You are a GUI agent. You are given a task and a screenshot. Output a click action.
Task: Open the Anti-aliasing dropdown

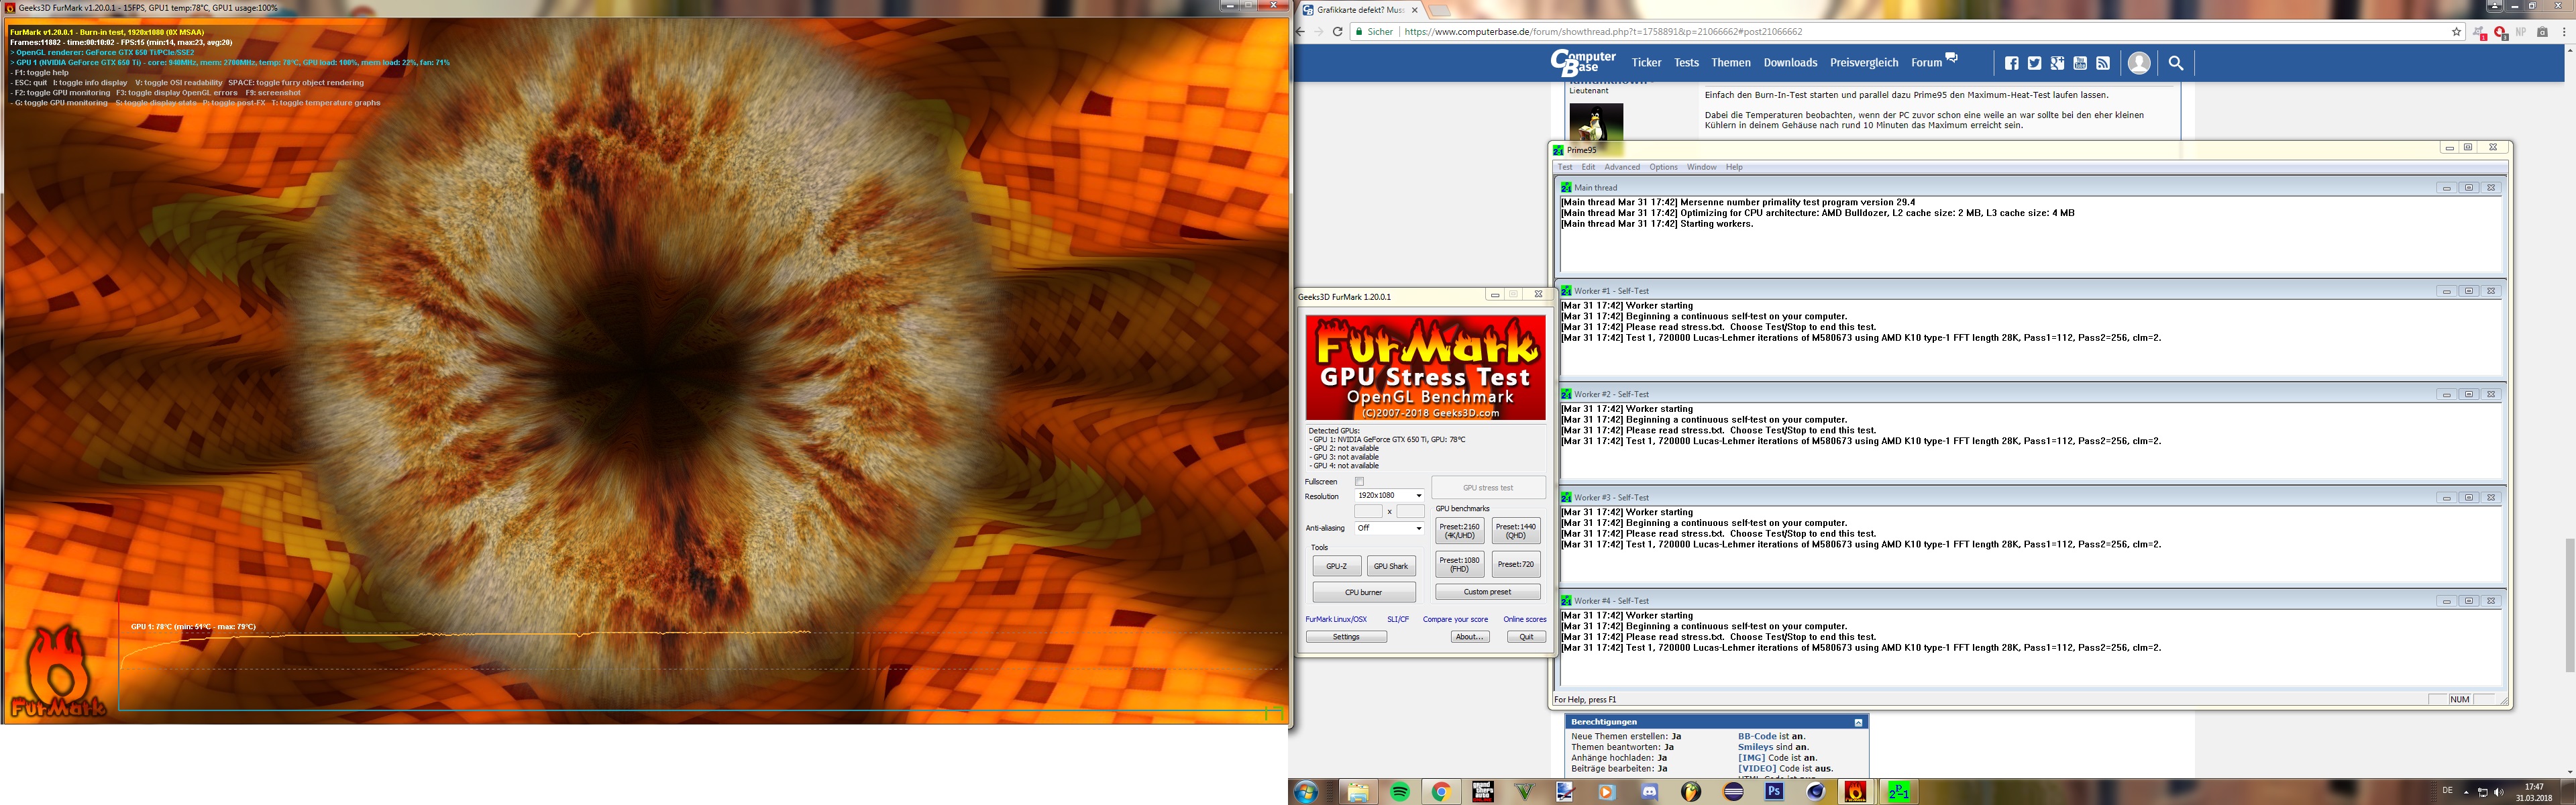(1389, 528)
